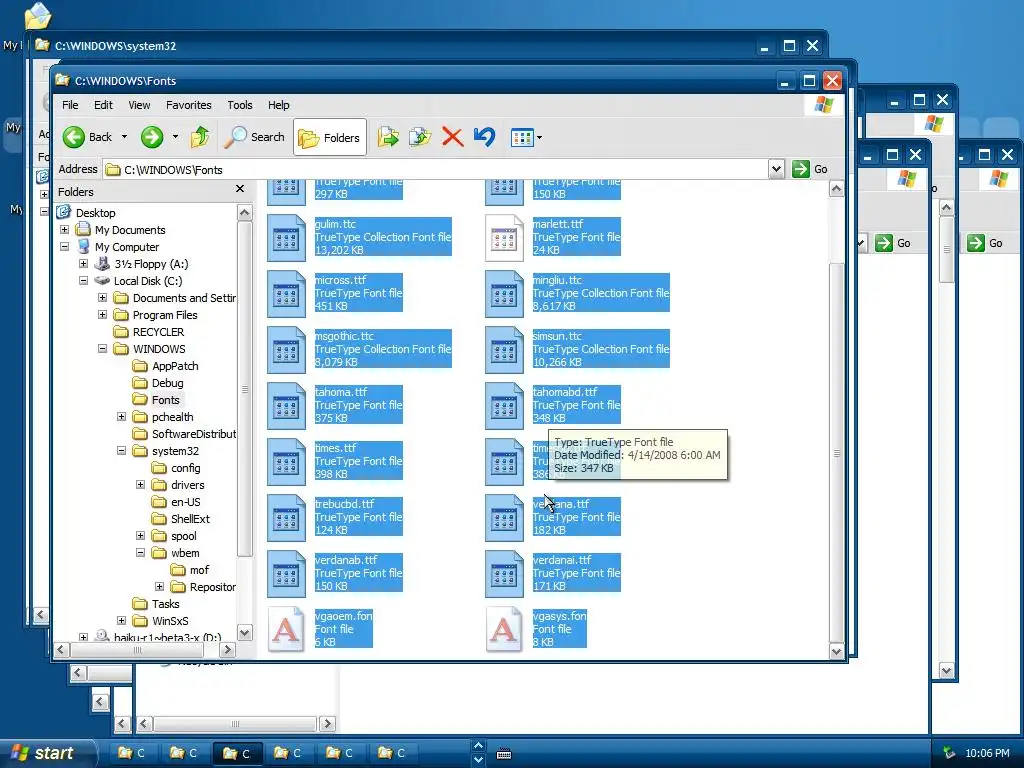This screenshot has height=768, width=1024.
Task: Click the blue Undo arrow icon
Action: click(485, 137)
